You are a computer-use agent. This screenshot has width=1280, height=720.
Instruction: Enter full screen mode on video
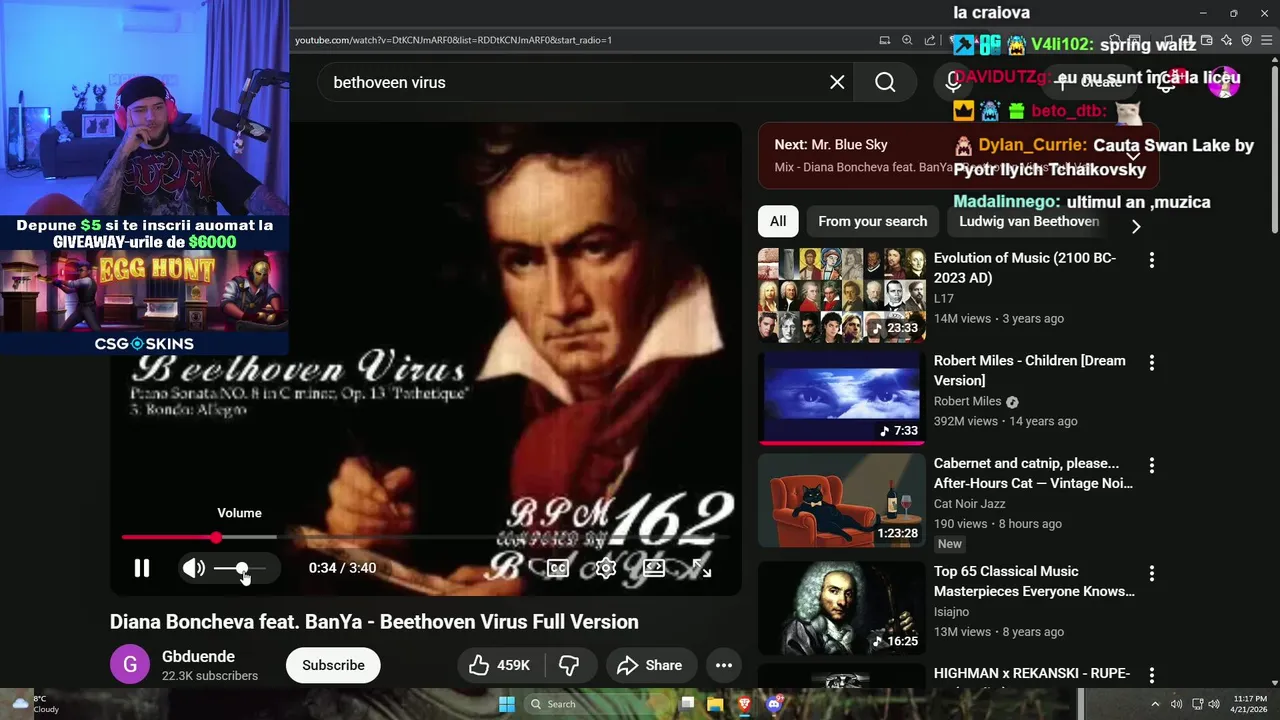(702, 568)
